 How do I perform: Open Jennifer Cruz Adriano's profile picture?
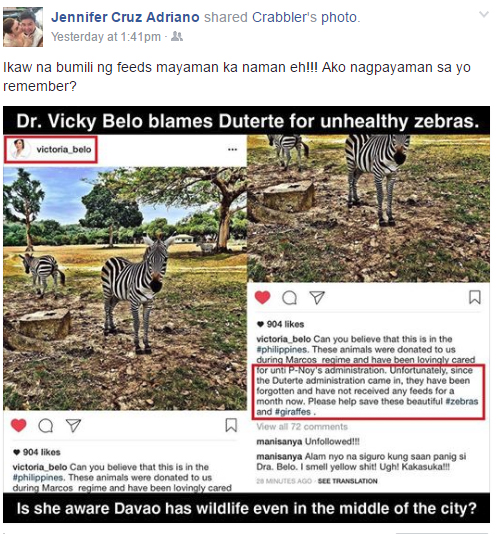[23, 27]
